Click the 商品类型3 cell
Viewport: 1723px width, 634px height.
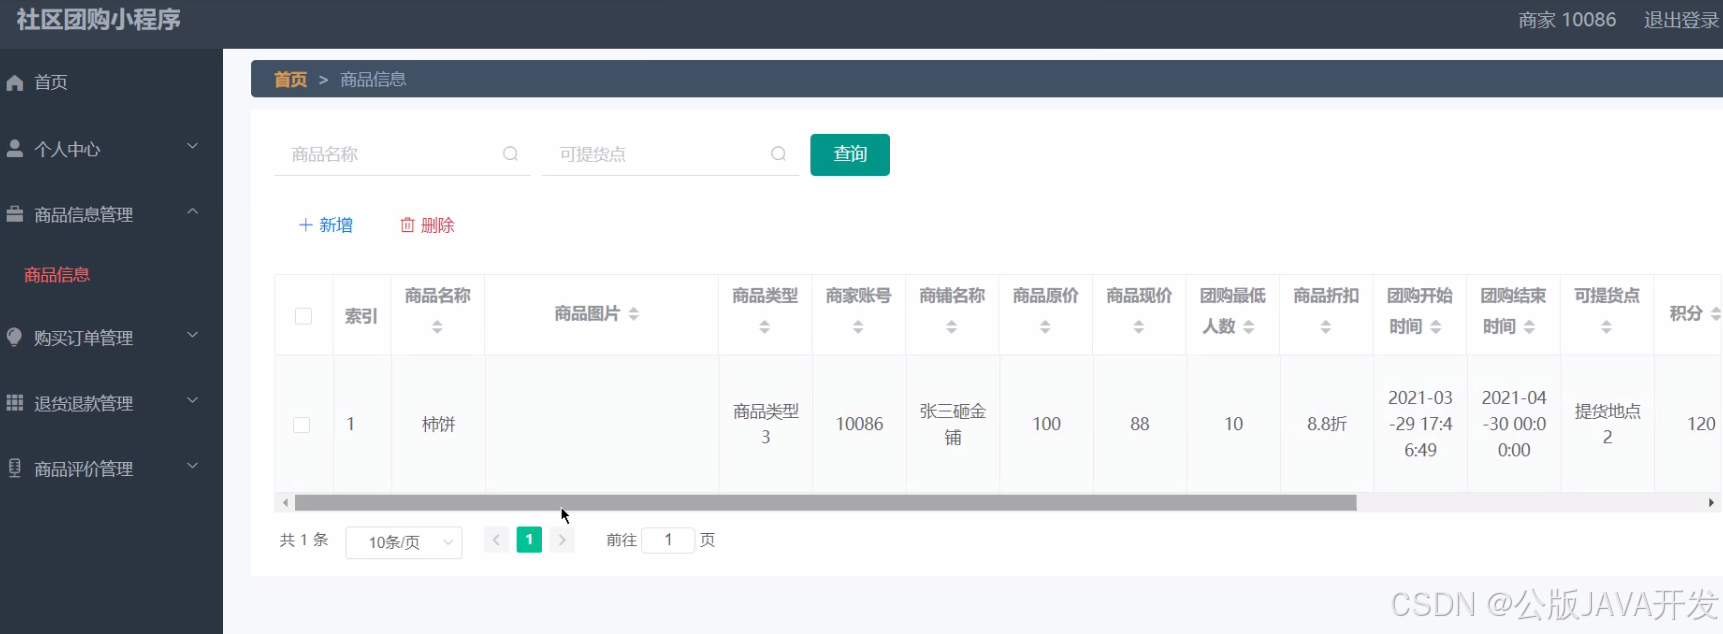pos(765,424)
